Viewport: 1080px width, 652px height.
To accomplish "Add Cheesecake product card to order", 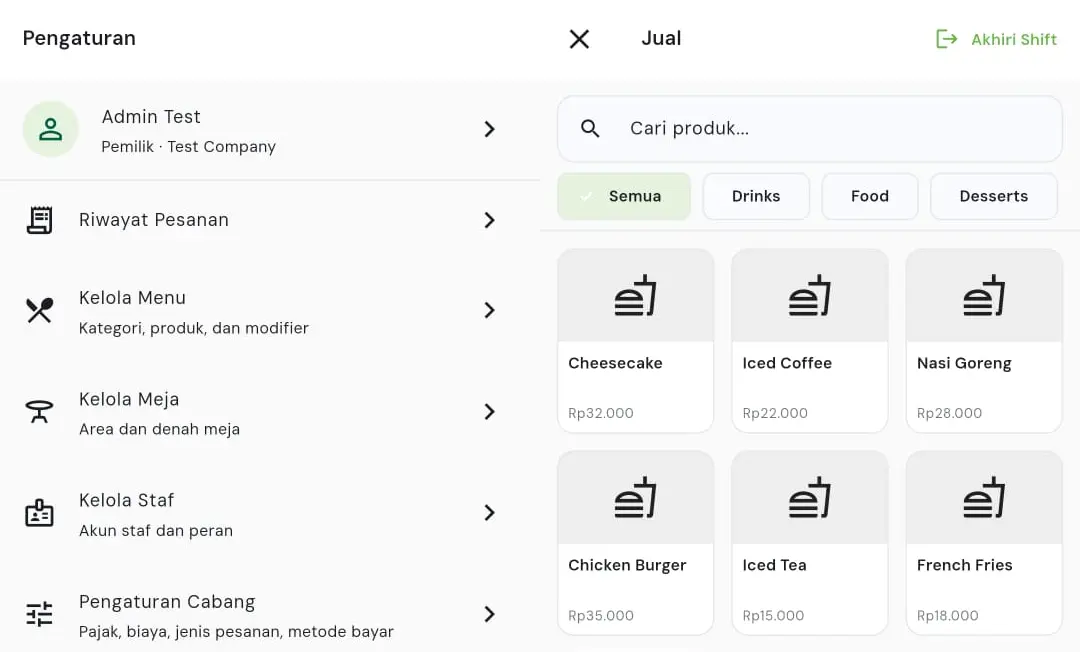I will tap(636, 341).
